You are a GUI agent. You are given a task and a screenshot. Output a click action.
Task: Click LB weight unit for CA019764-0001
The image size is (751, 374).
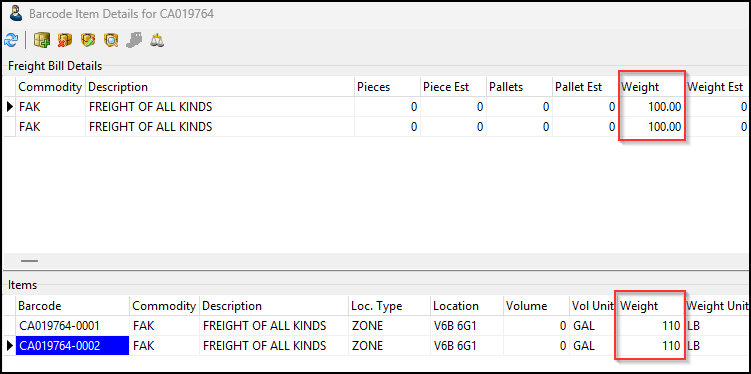717,326
